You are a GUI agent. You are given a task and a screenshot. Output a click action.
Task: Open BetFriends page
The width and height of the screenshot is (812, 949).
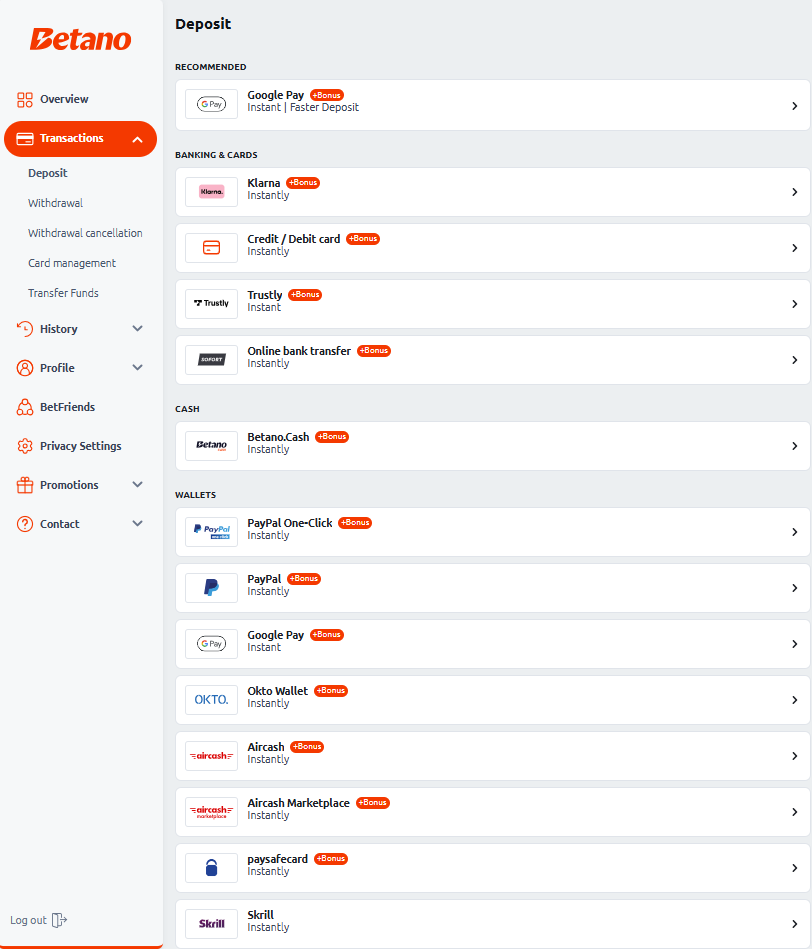pyautogui.click(x=68, y=407)
